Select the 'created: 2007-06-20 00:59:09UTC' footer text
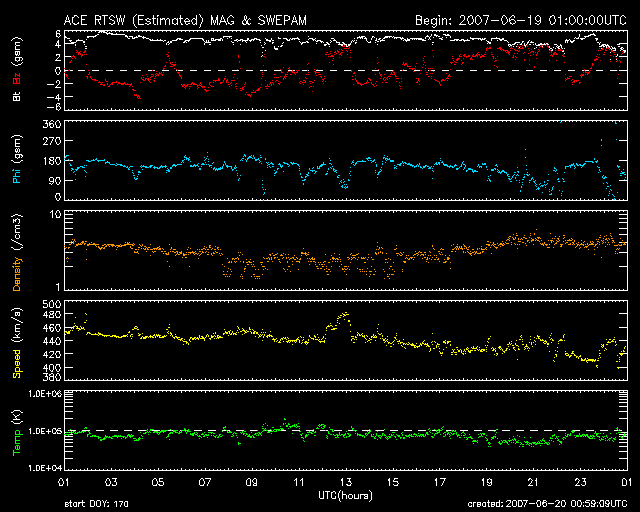This screenshot has height=512, width=640. [x=547, y=504]
